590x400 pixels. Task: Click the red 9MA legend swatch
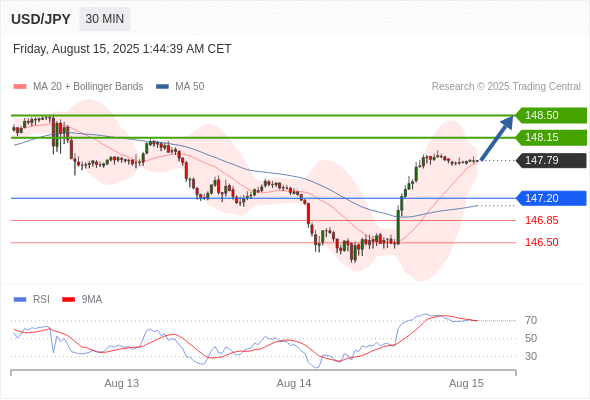pos(68,300)
